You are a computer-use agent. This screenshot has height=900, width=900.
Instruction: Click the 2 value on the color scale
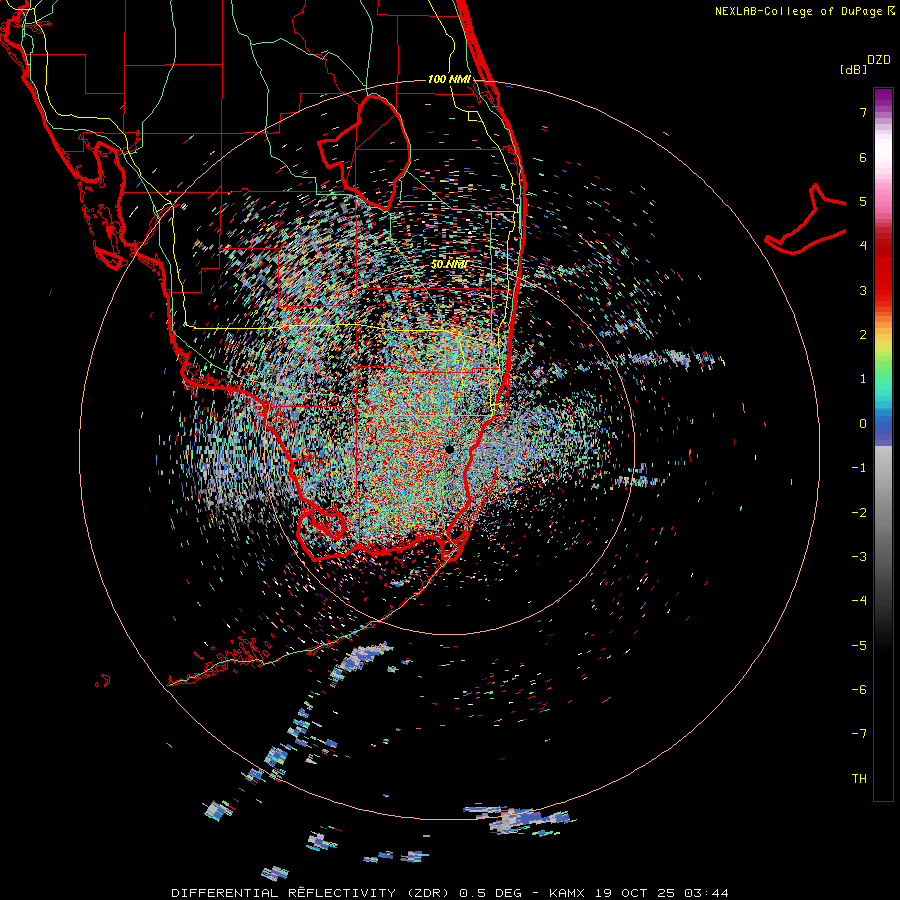[863, 335]
